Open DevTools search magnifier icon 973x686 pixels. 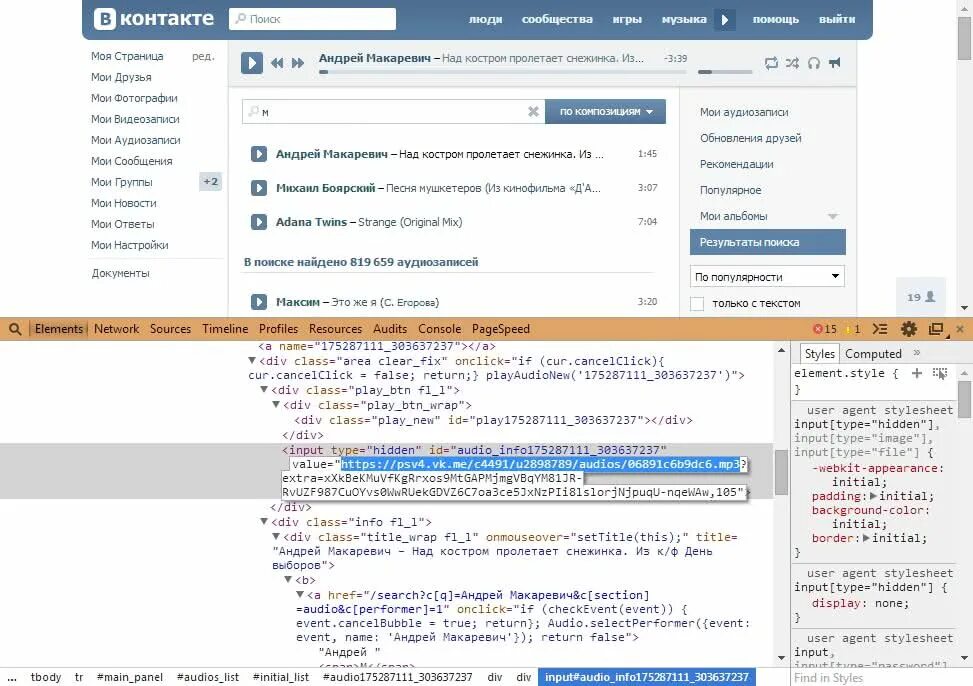(x=15, y=329)
